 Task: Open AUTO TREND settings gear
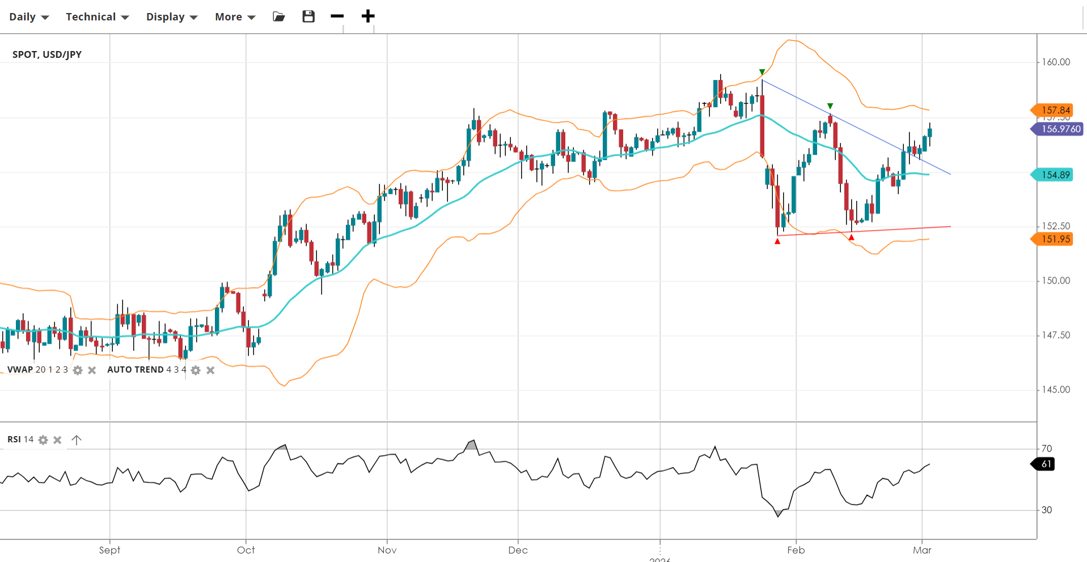pyautogui.click(x=196, y=370)
